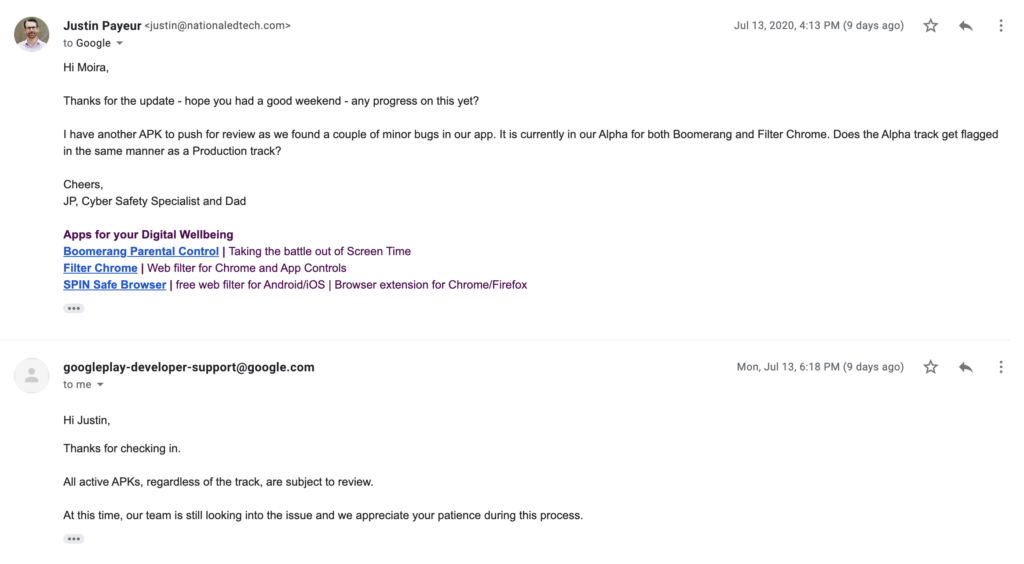
Task: Click the justin@nationaledtech.com email address
Action: pos(218,26)
